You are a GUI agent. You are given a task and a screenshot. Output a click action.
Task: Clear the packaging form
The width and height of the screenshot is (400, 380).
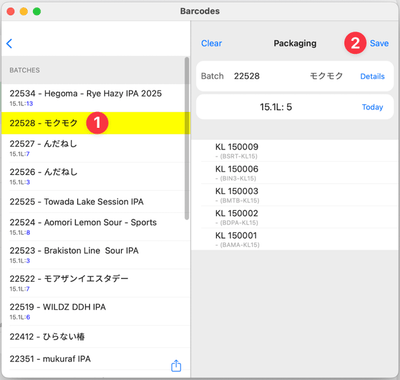click(211, 43)
